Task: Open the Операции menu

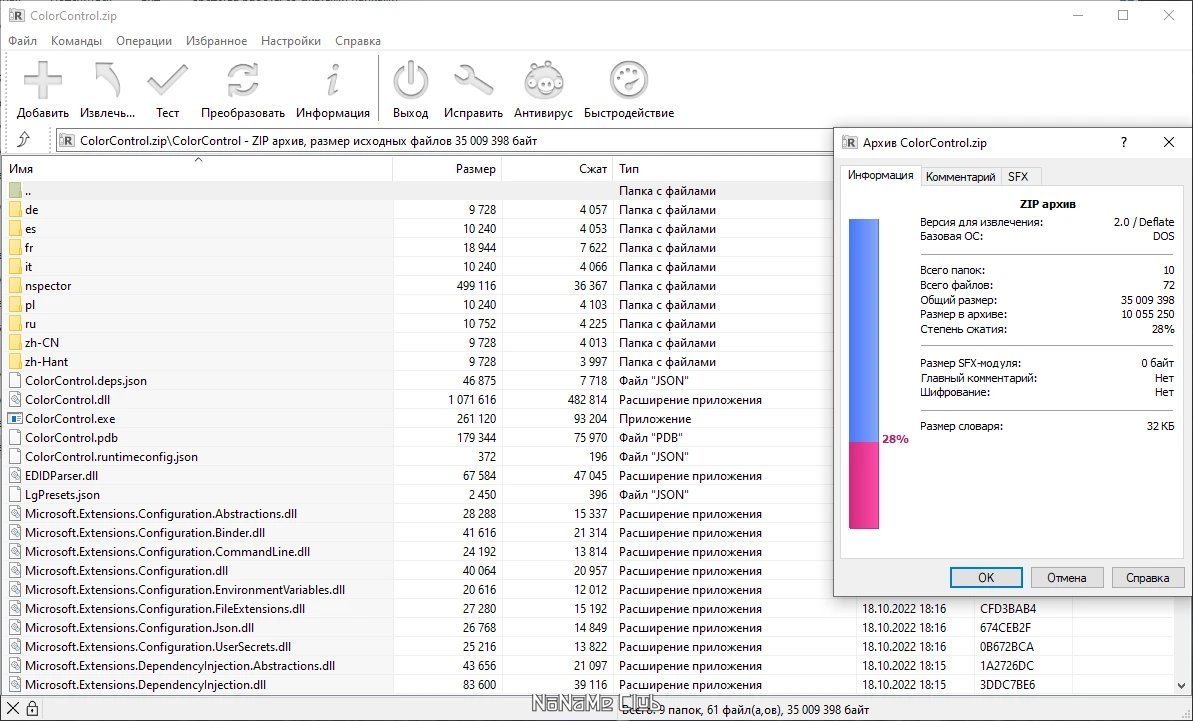Action: 144,41
